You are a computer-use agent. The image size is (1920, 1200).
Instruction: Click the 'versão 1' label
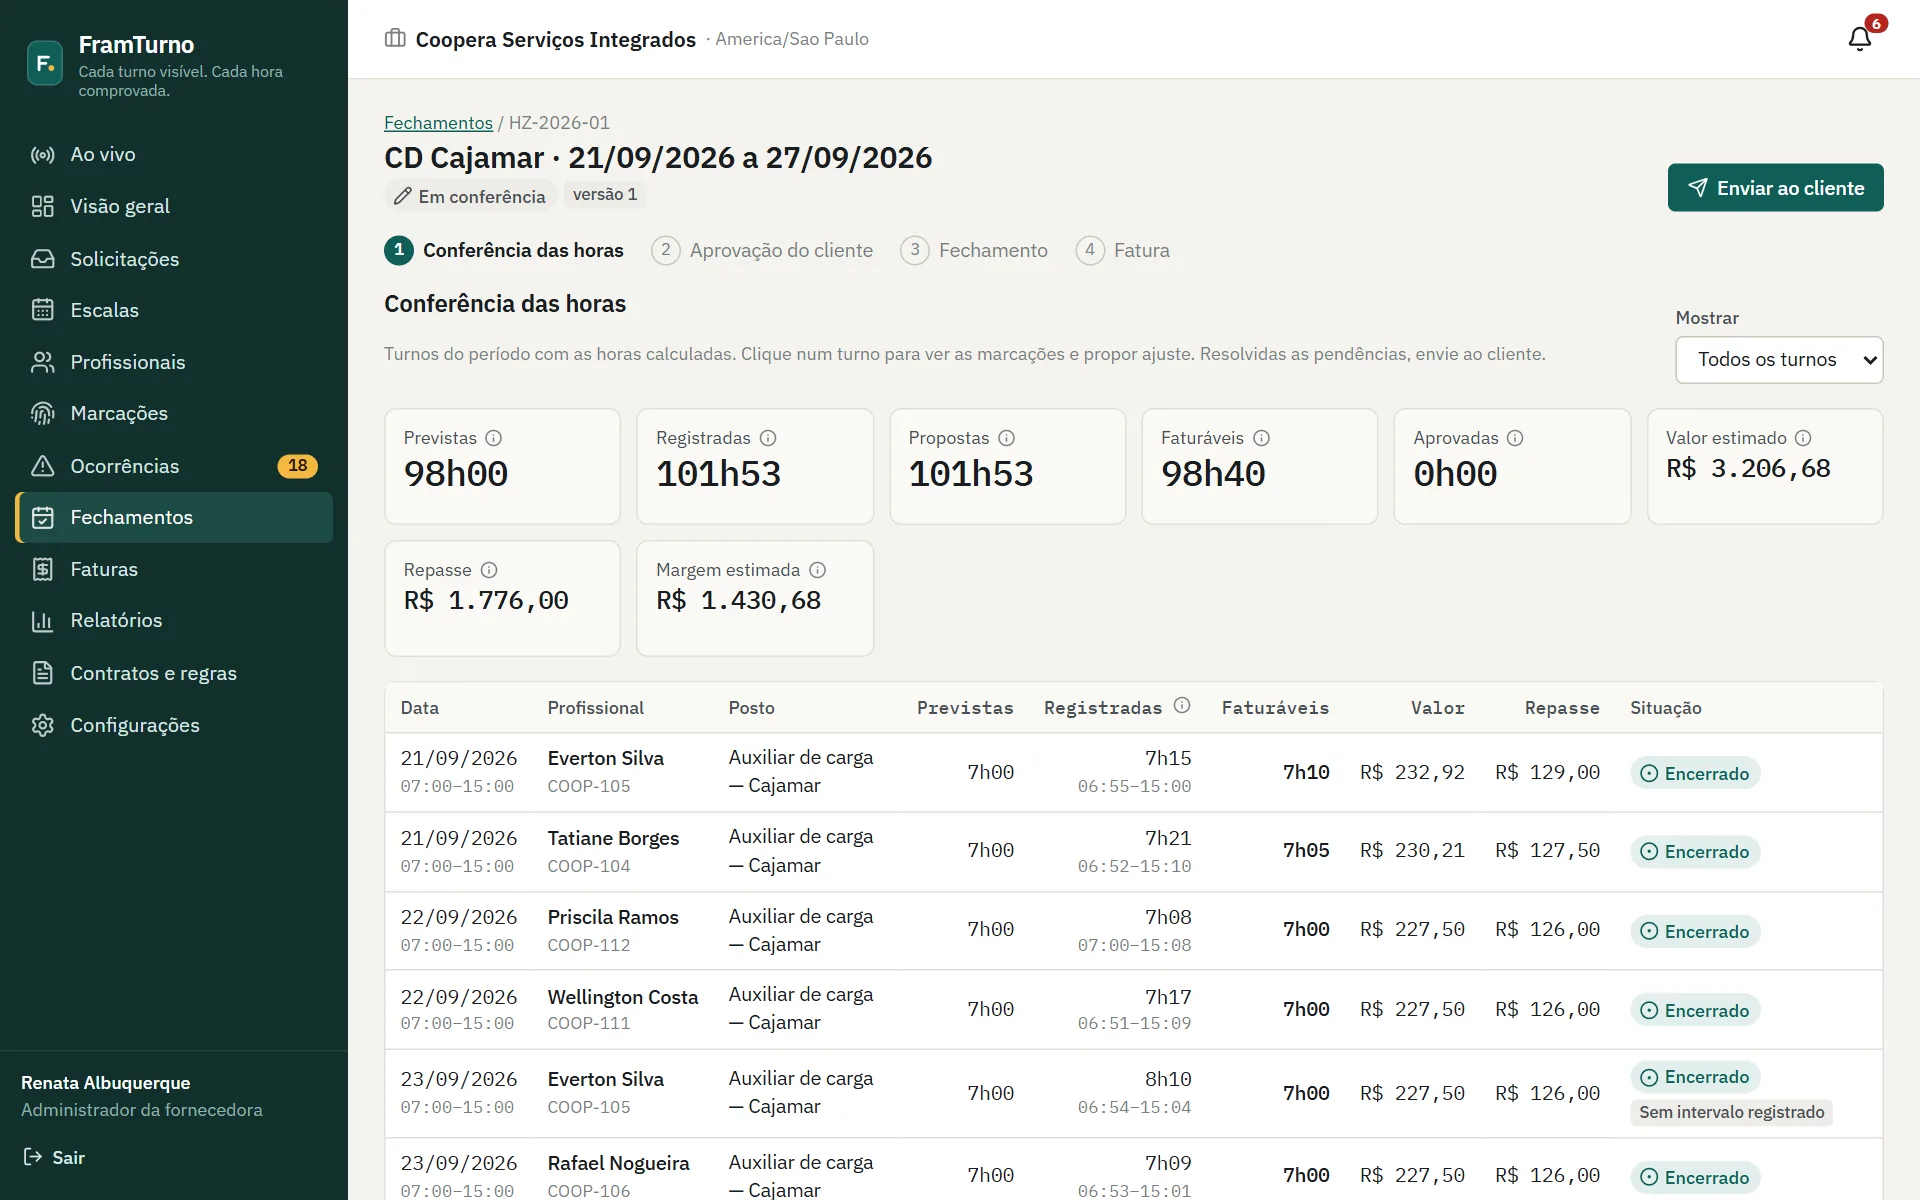(605, 194)
